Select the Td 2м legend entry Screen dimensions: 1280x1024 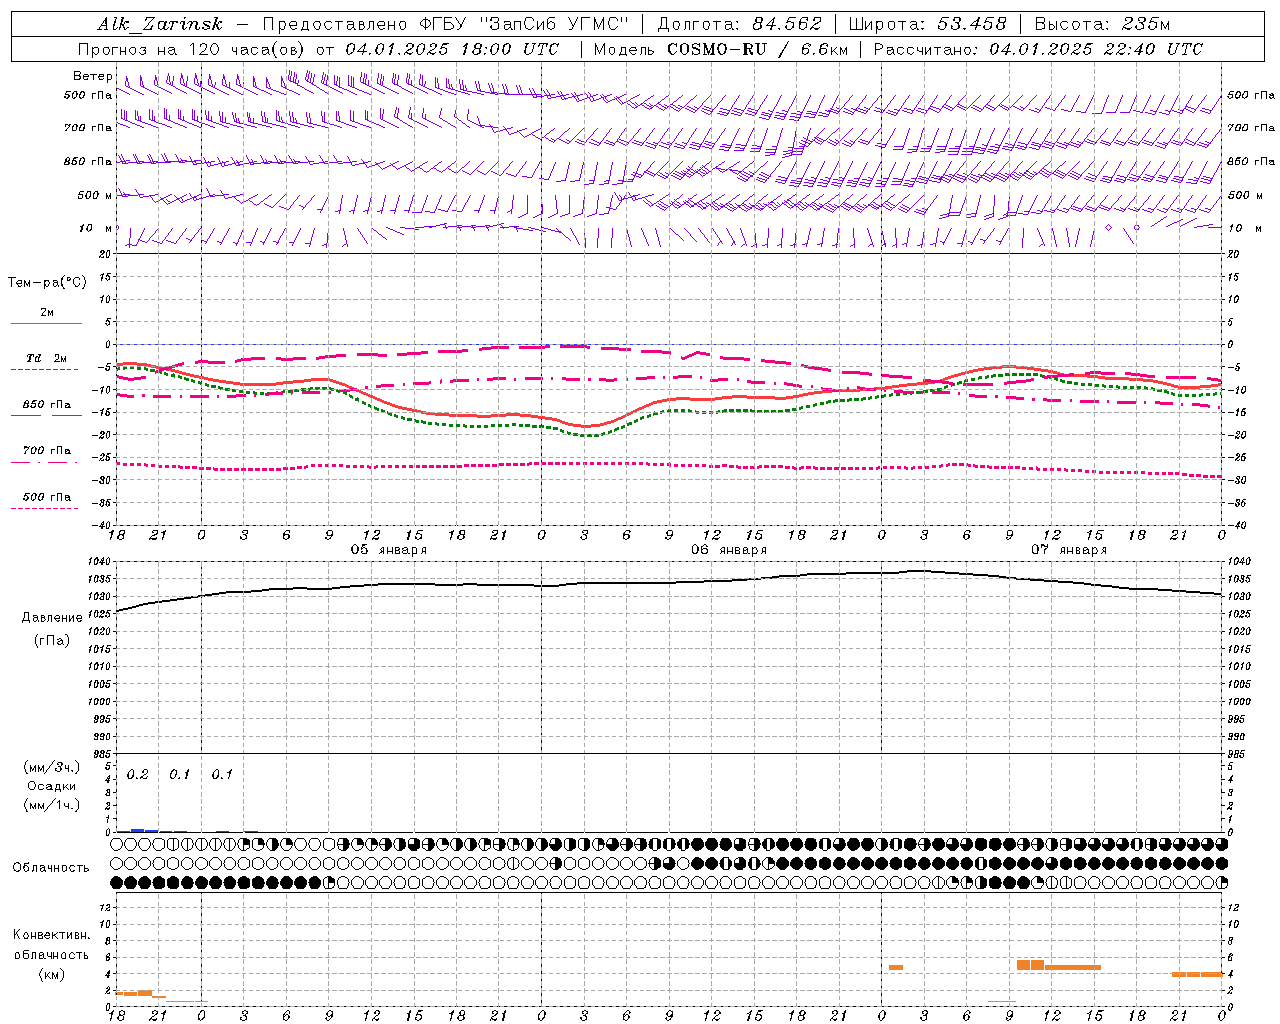46,358
